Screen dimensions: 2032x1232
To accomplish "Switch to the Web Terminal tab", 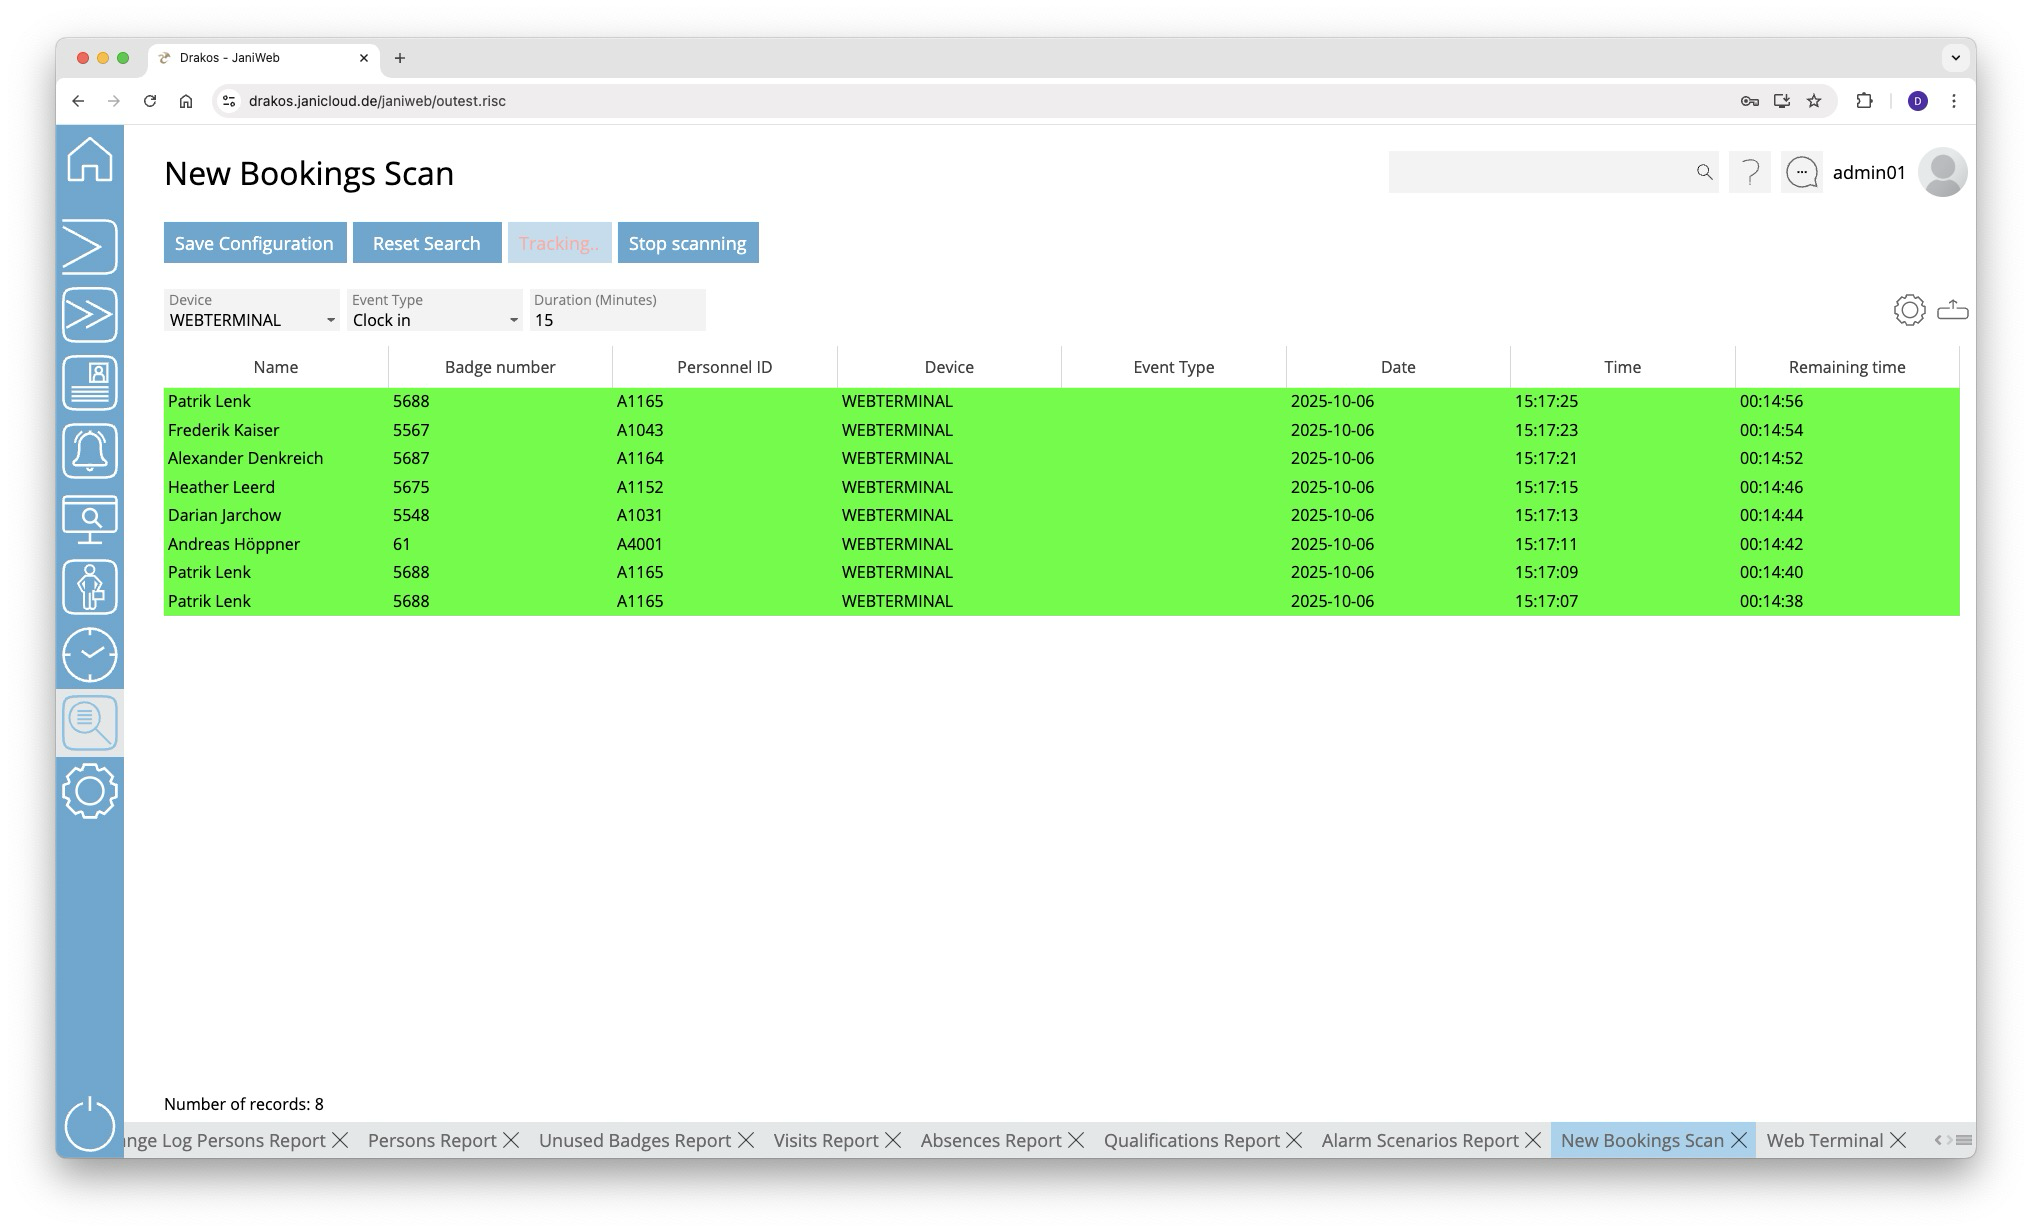I will pyautogui.click(x=1824, y=1140).
